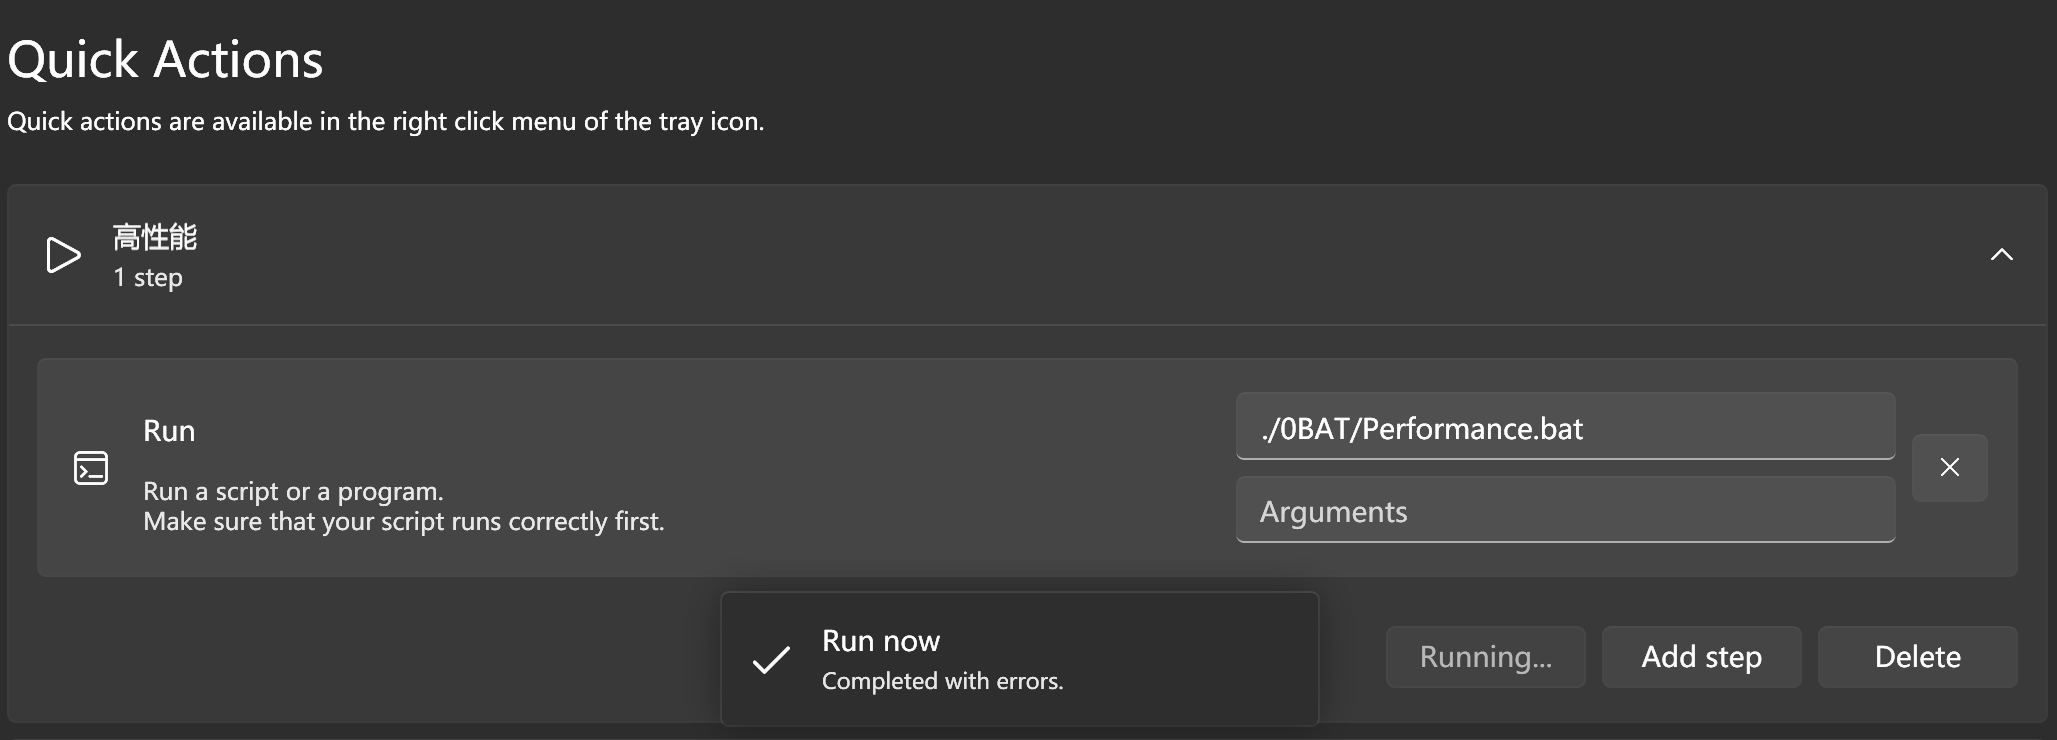Image resolution: width=2057 pixels, height=740 pixels.
Task: Click the Running... progress button
Action: [1486, 657]
